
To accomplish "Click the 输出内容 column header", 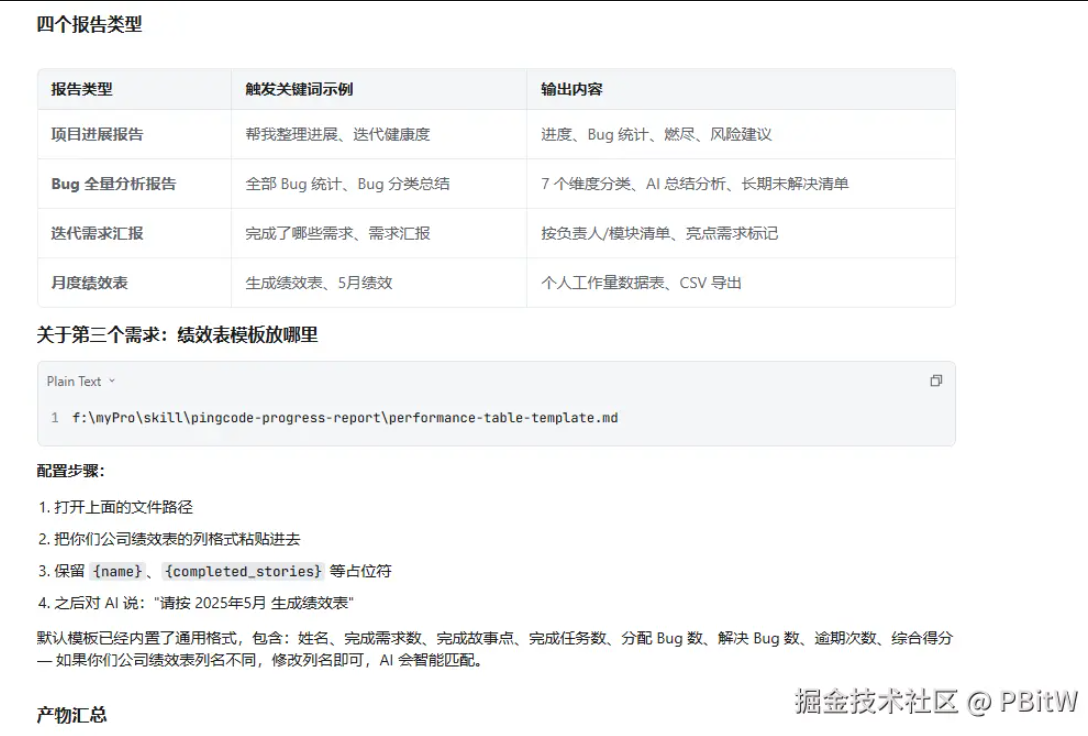I will (x=572, y=89).
